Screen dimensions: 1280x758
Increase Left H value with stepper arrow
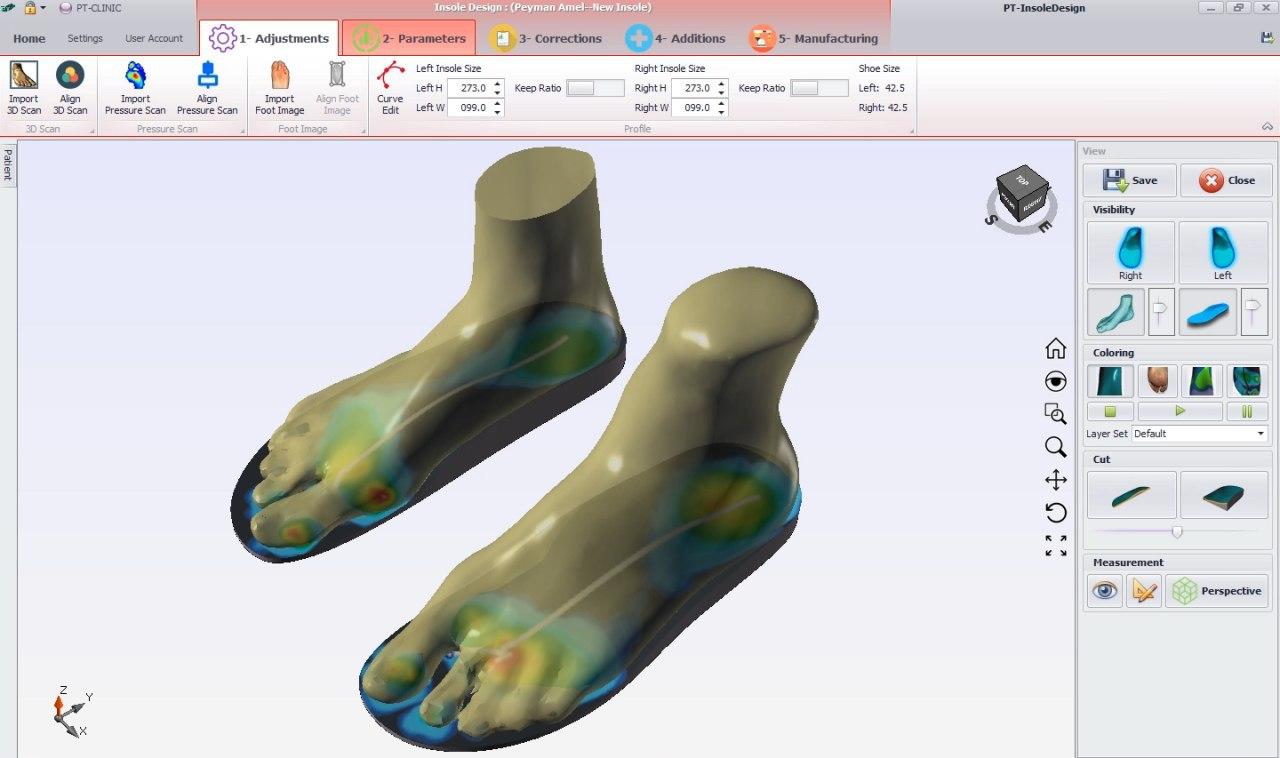tap(498, 84)
